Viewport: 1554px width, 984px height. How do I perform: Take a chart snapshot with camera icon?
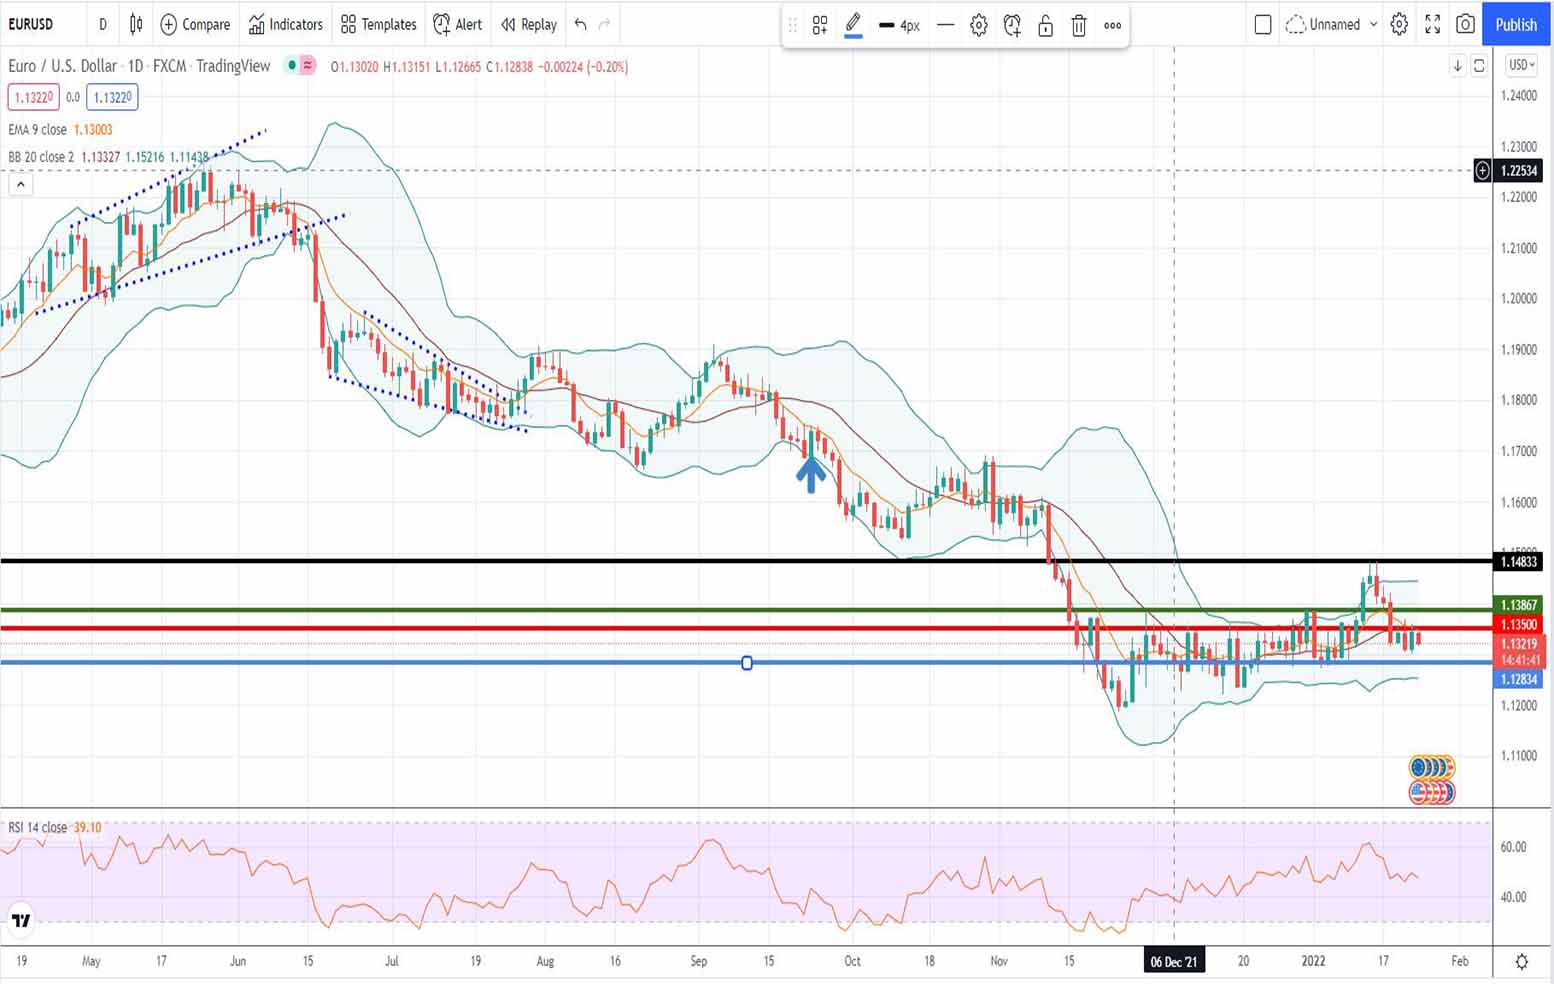[x=1465, y=24]
